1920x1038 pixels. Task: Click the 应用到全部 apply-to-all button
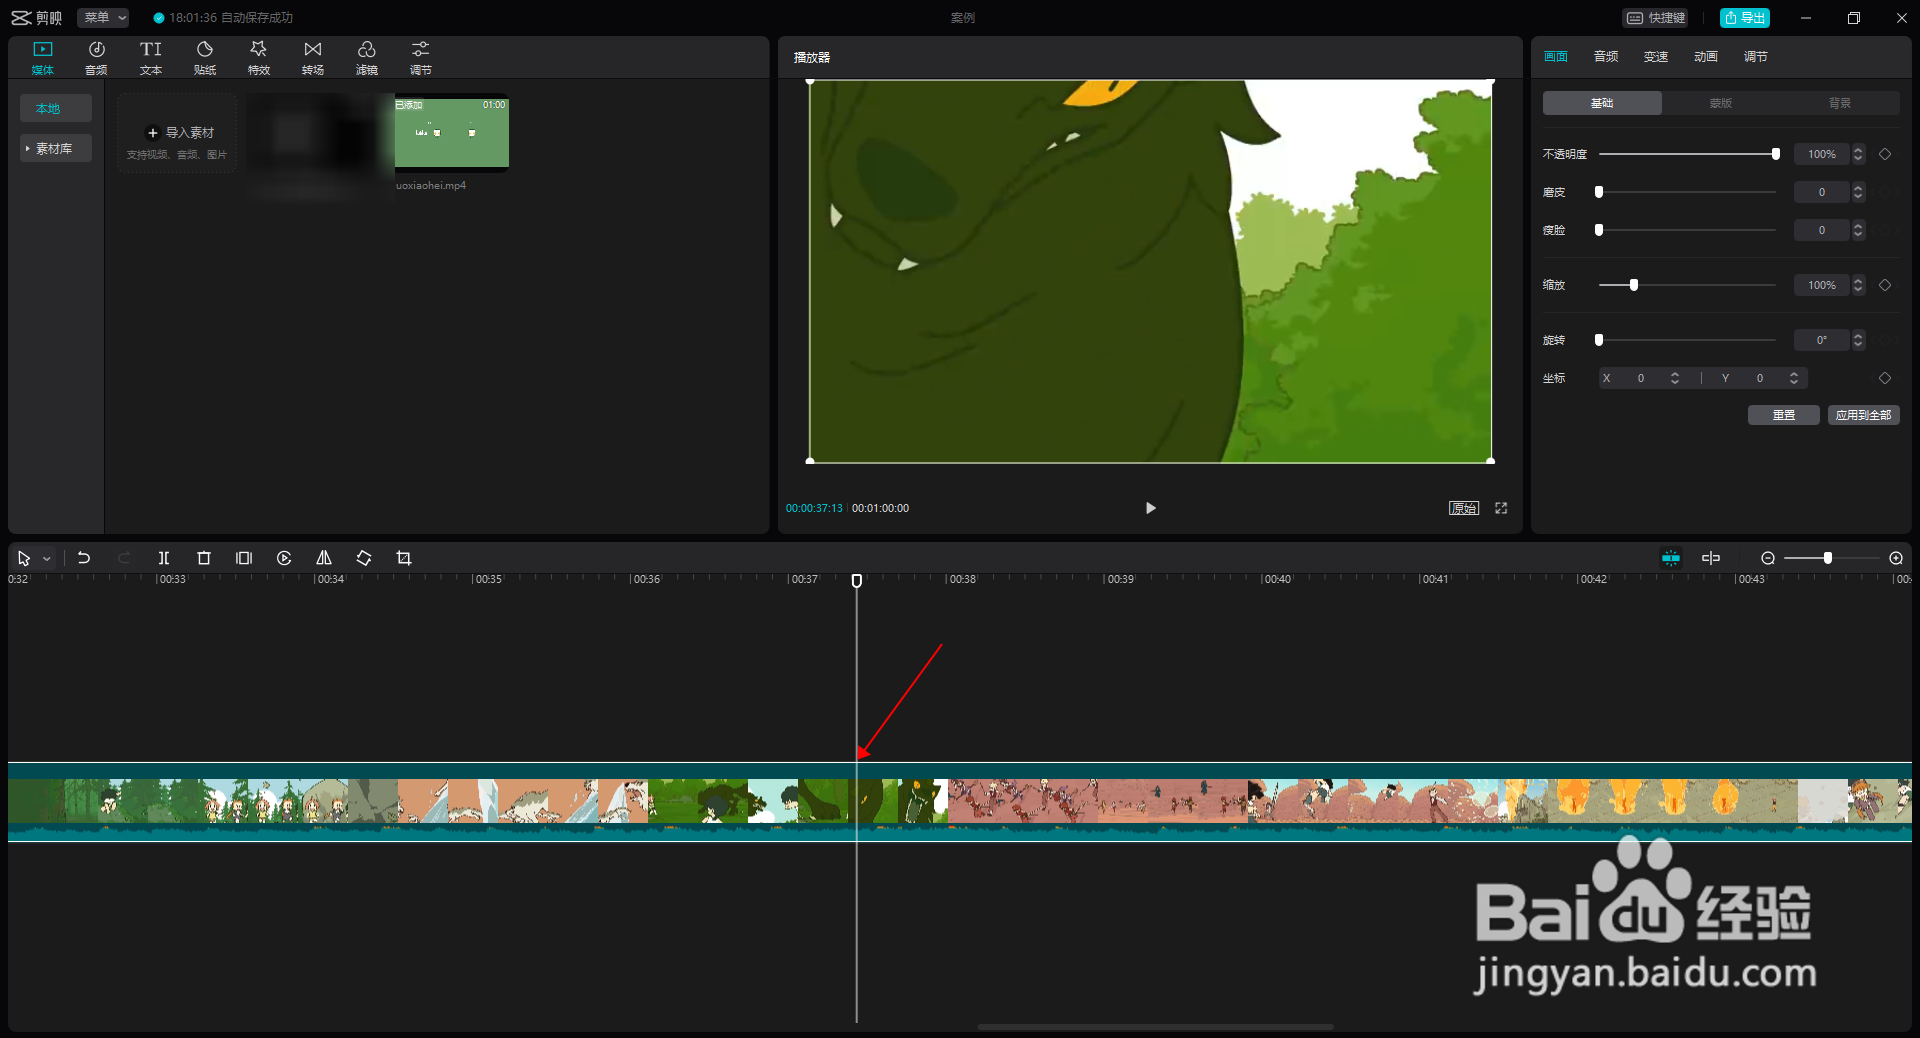[1863, 415]
